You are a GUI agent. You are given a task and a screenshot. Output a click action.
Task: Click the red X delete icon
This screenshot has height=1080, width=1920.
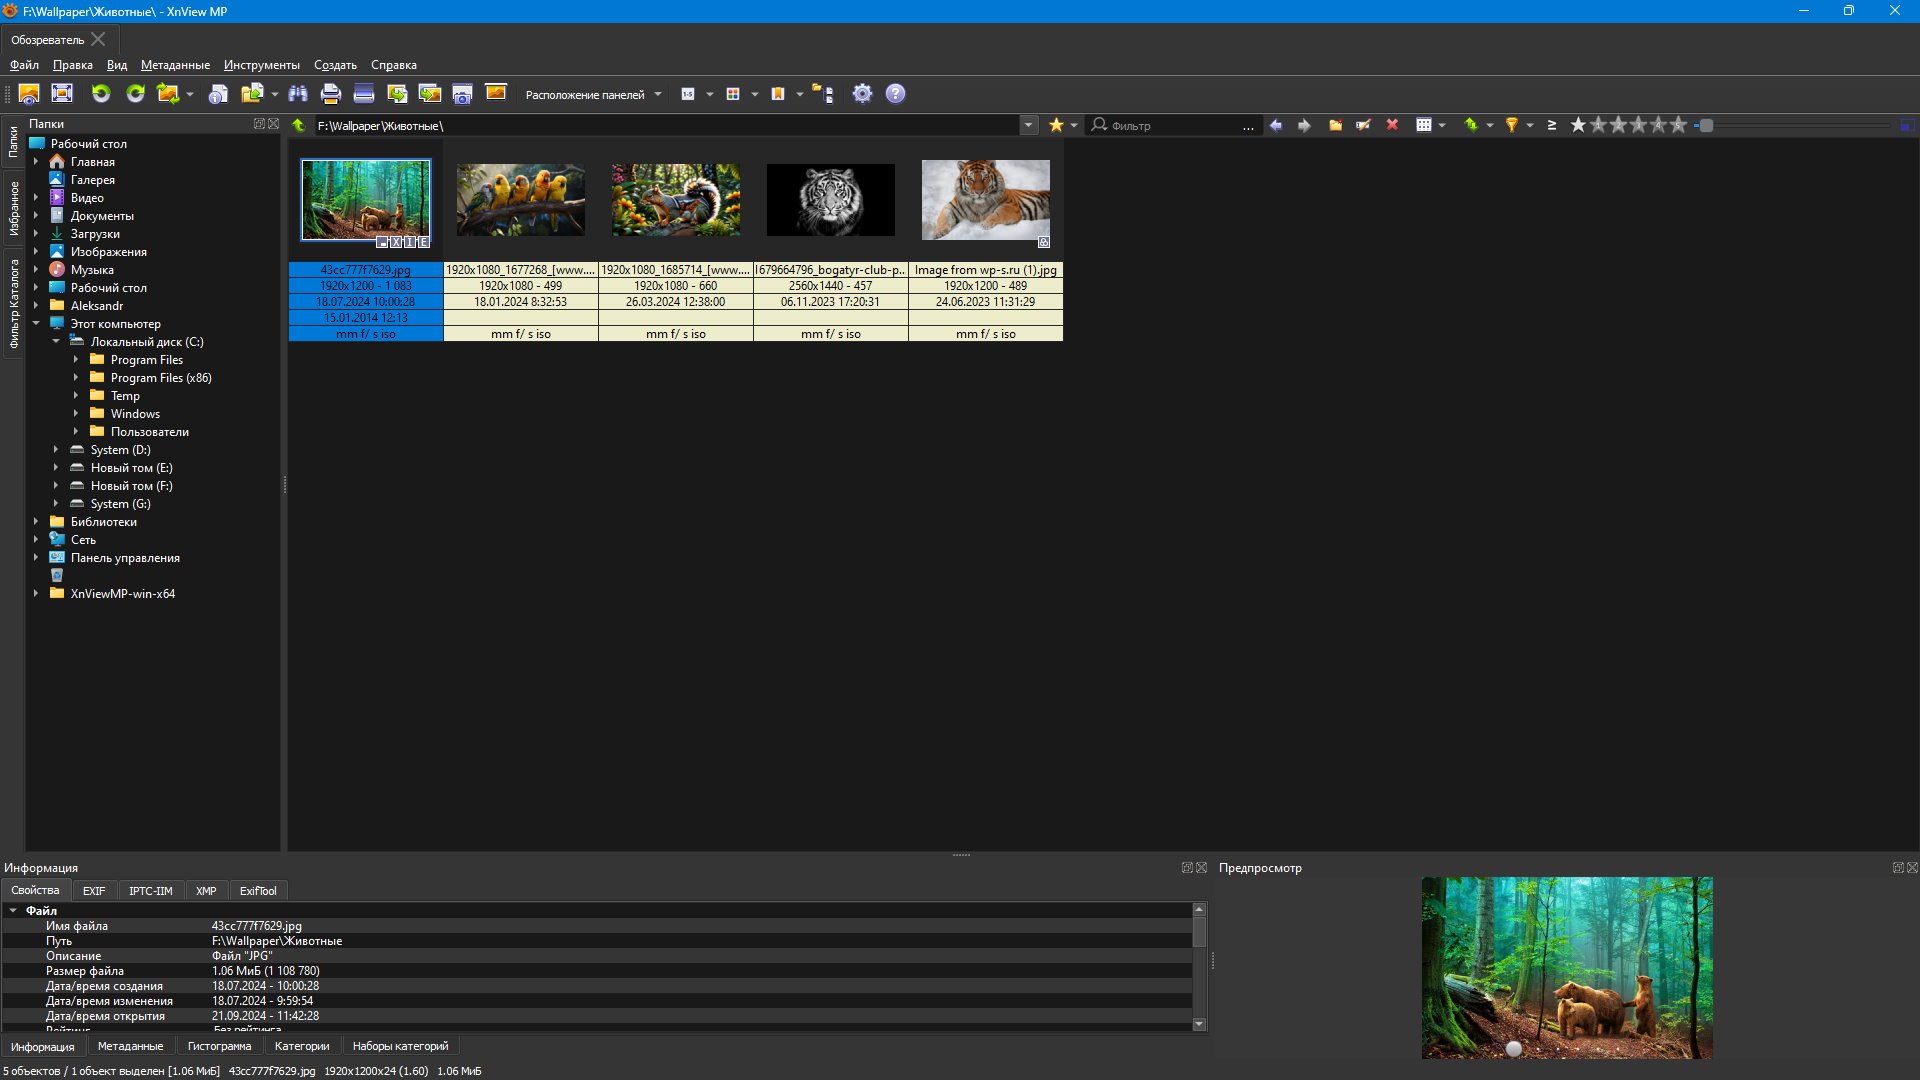(x=1392, y=125)
